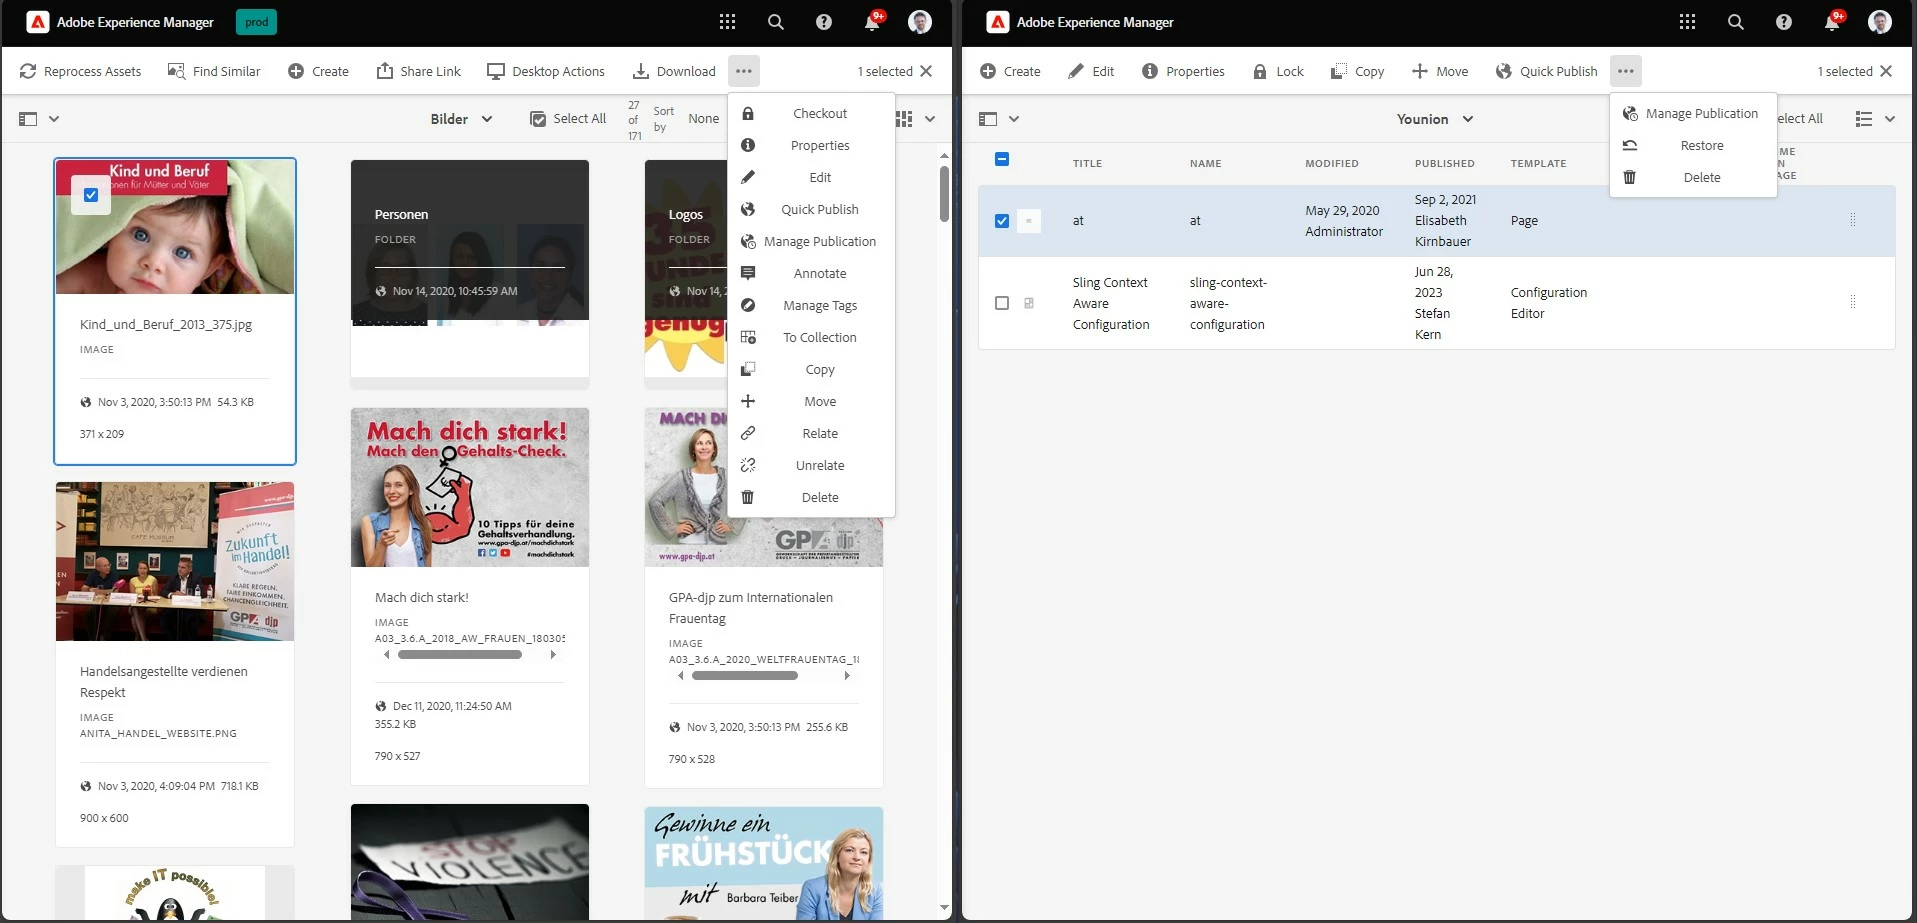1917x923 pixels.
Task: Click Adobe logo in right window header
Action: pyautogui.click(x=998, y=22)
